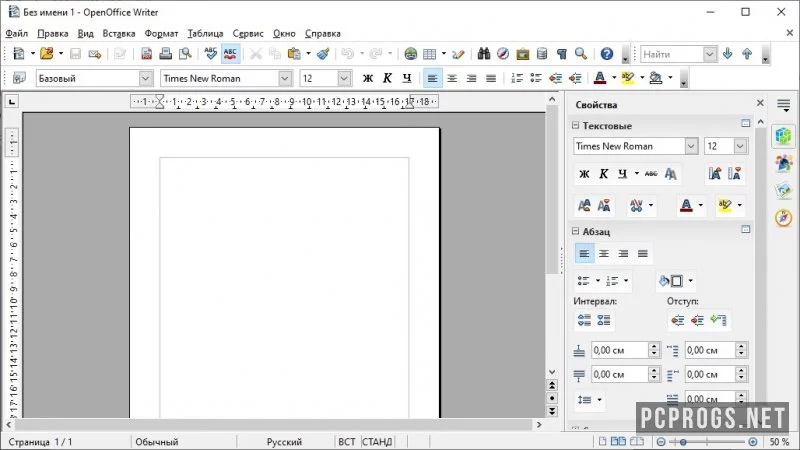Insert hyperlink globe icon
800x450 pixels.
pos(410,54)
